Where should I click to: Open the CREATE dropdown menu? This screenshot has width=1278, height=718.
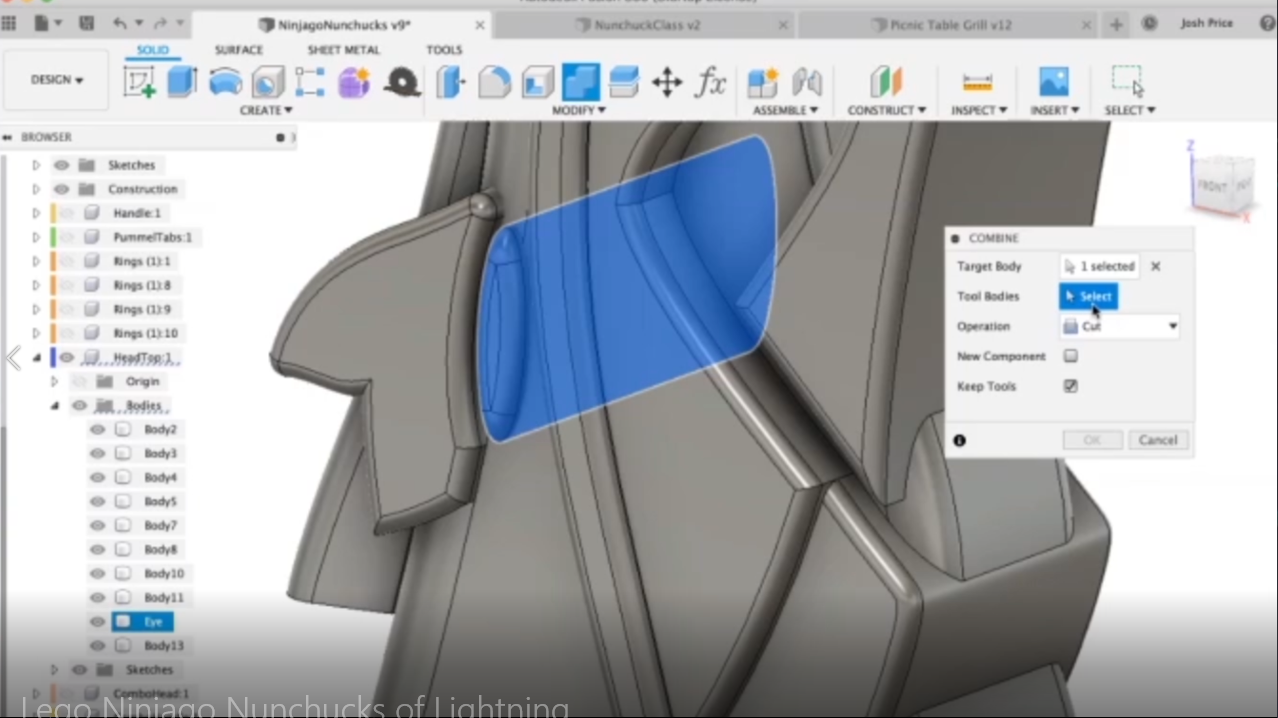[x=266, y=110]
